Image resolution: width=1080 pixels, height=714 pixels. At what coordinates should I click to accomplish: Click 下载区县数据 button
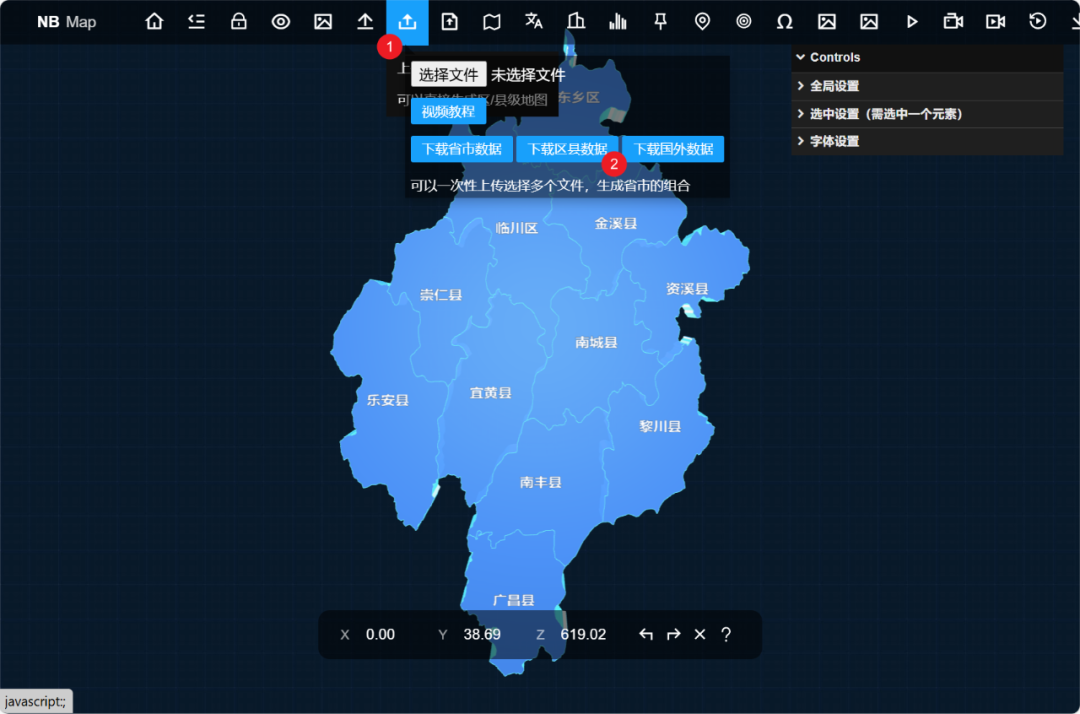[567, 149]
